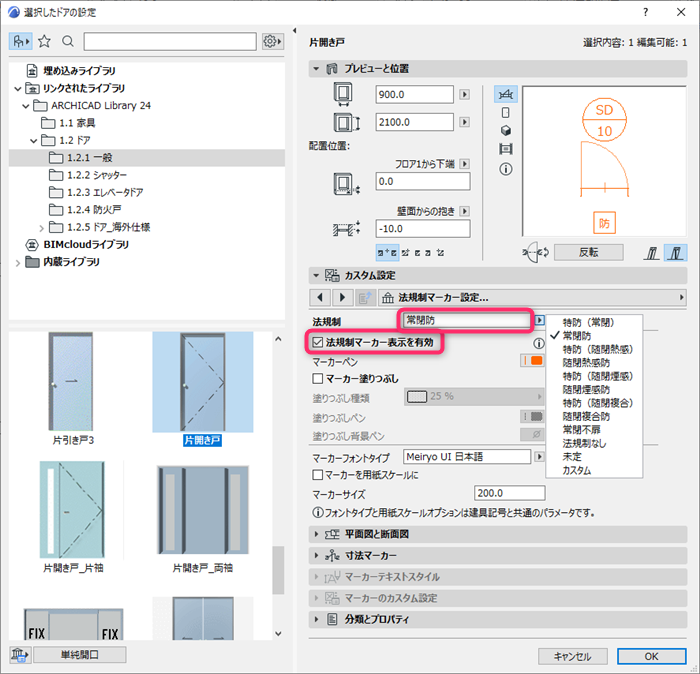
Task: Select the first reveal anchor option icon
Action: (387, 253)
